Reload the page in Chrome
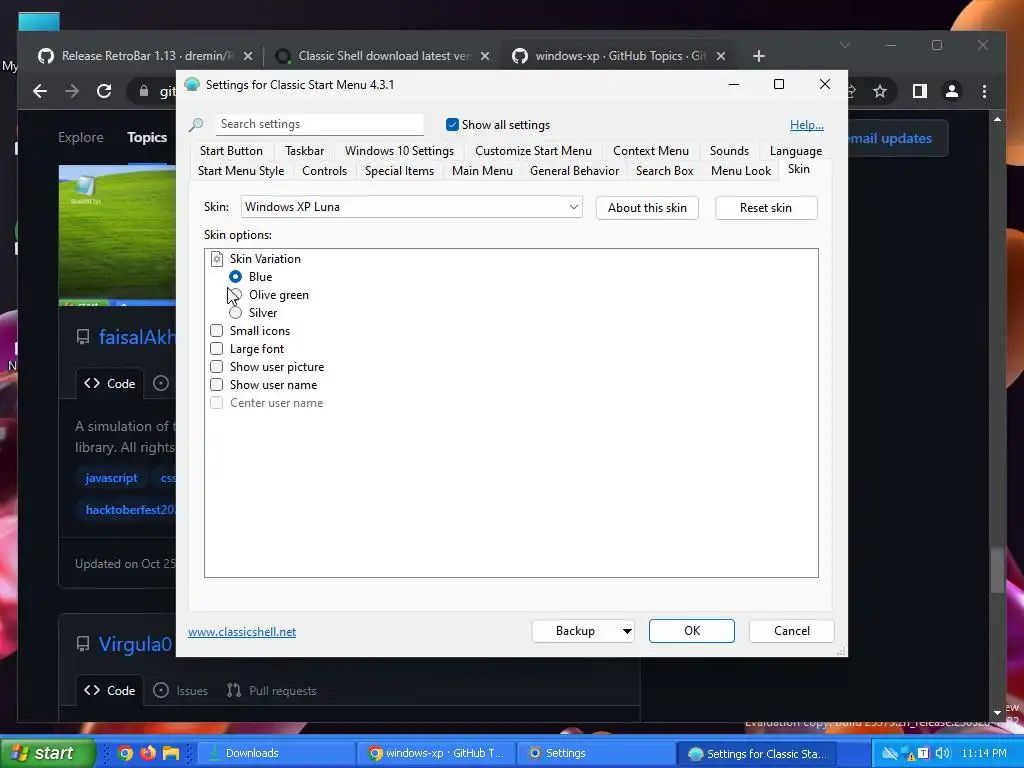 point(104,91)
